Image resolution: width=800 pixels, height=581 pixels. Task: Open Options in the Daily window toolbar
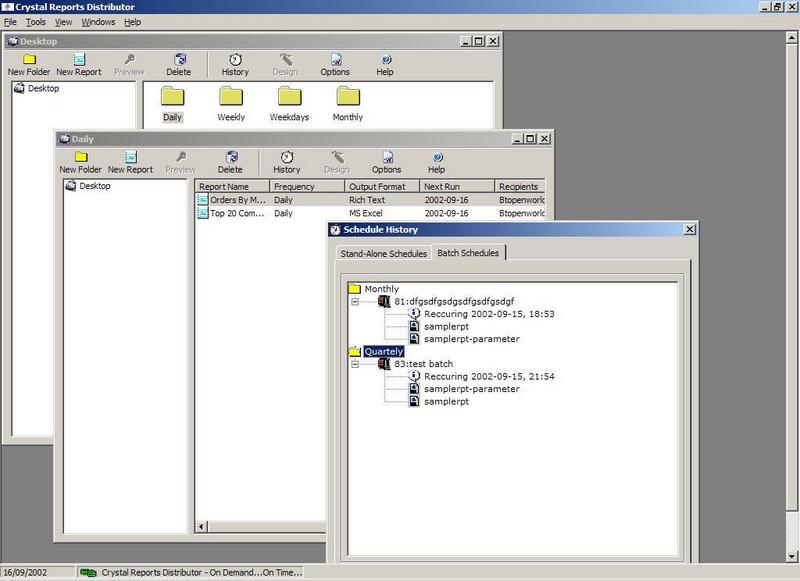coord(387,162)
